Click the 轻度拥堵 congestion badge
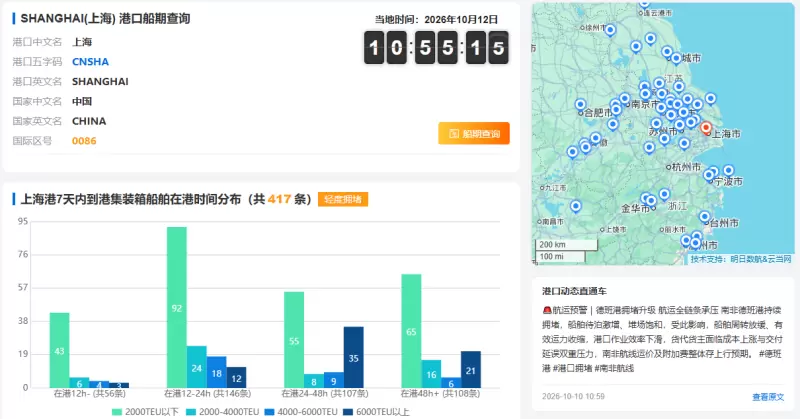The height and width of the screenshot is (419, 800). [343, 199]
